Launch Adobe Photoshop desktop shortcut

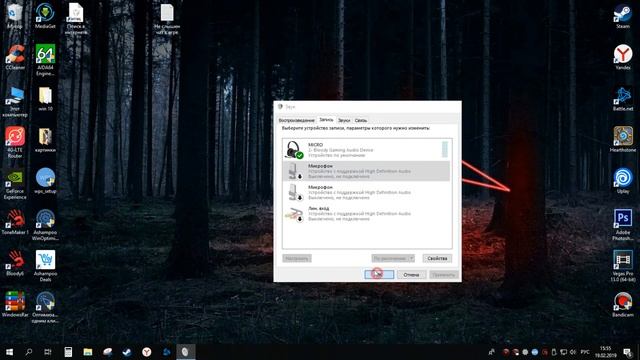(623, 225)
